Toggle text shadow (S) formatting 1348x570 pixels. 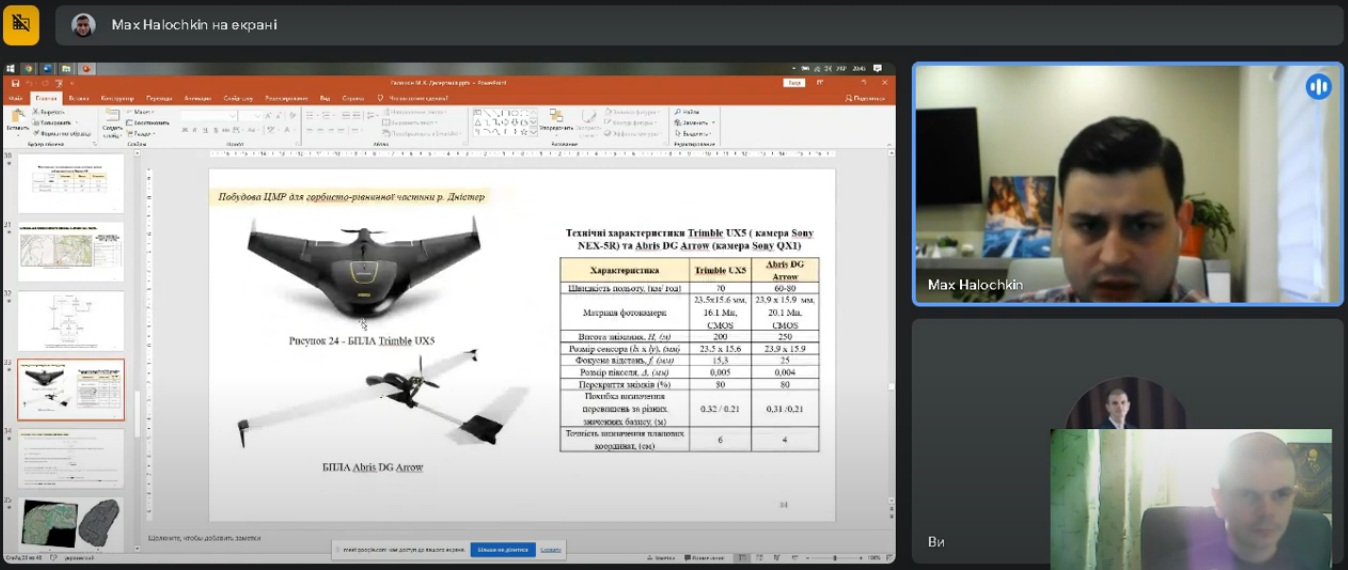coord(217,130)
